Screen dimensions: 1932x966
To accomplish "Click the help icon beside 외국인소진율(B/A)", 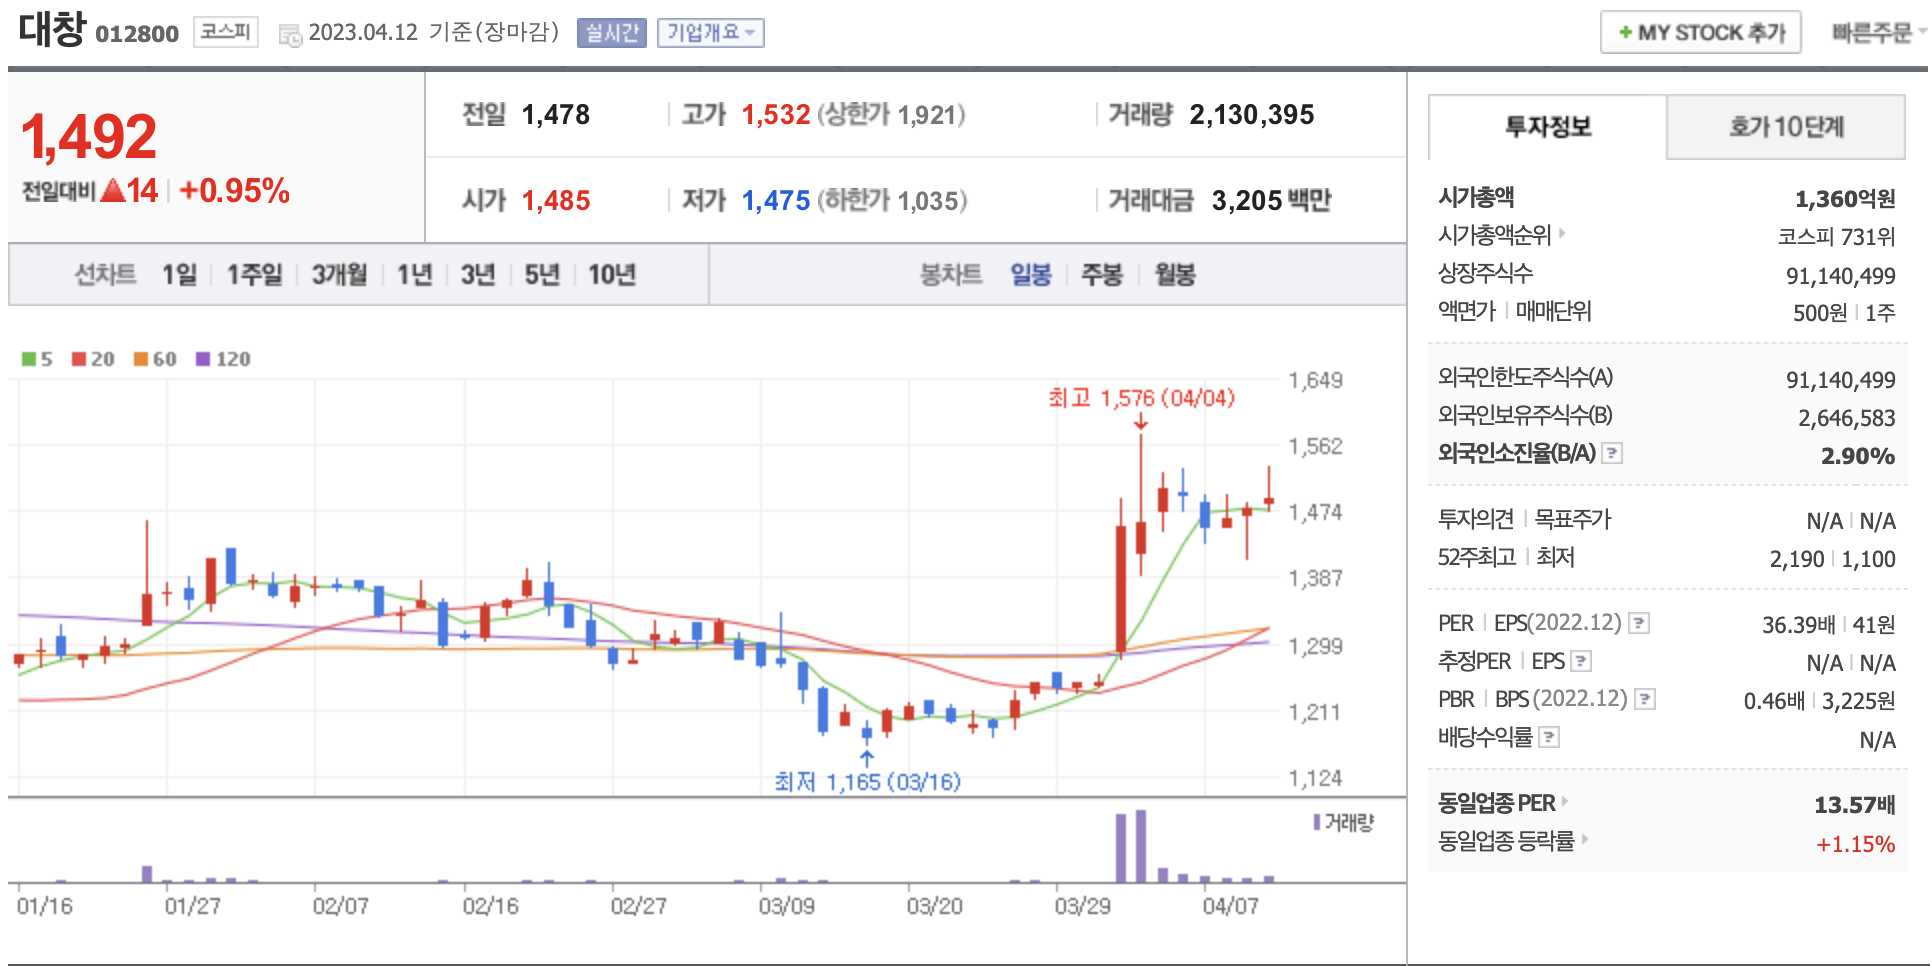I will point(1611,453).
